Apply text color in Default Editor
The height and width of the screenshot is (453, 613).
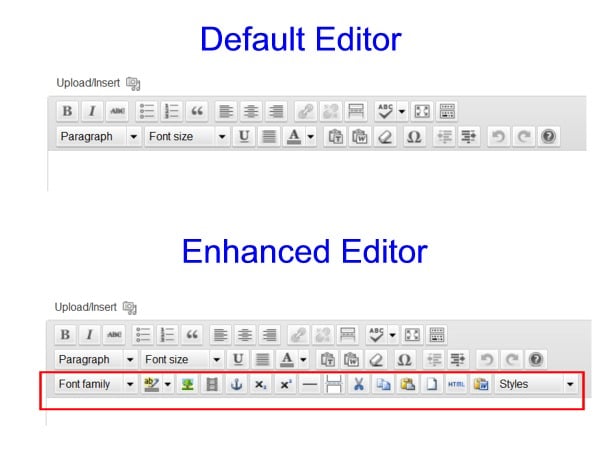[294, 136]
